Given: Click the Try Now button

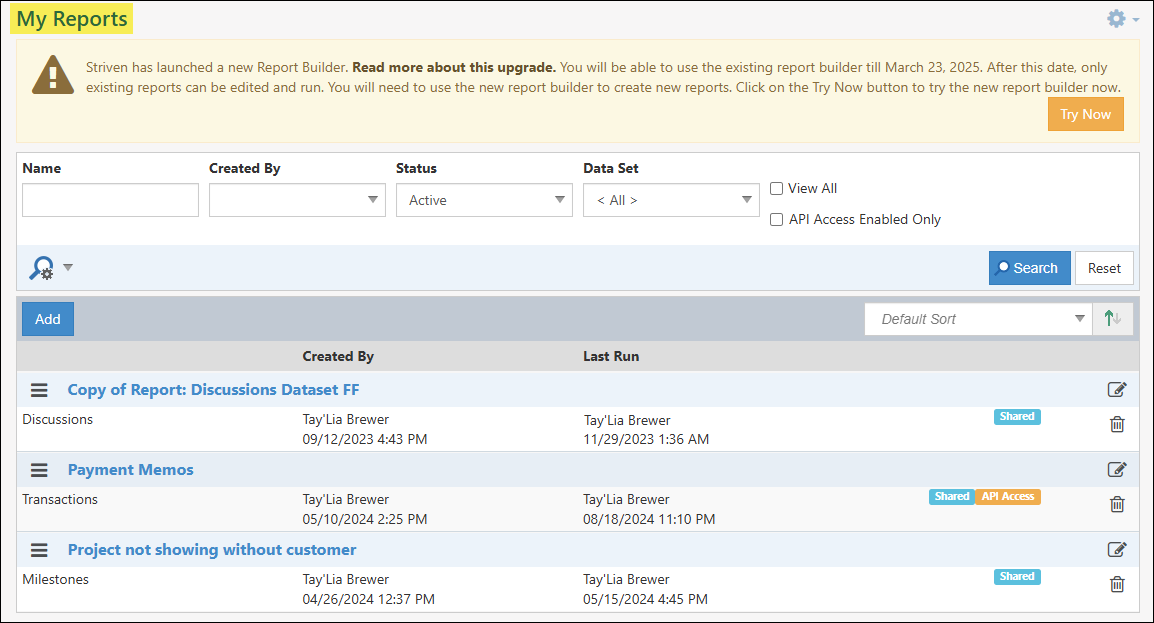Looking at the screenshot, I should point(1086,114).
